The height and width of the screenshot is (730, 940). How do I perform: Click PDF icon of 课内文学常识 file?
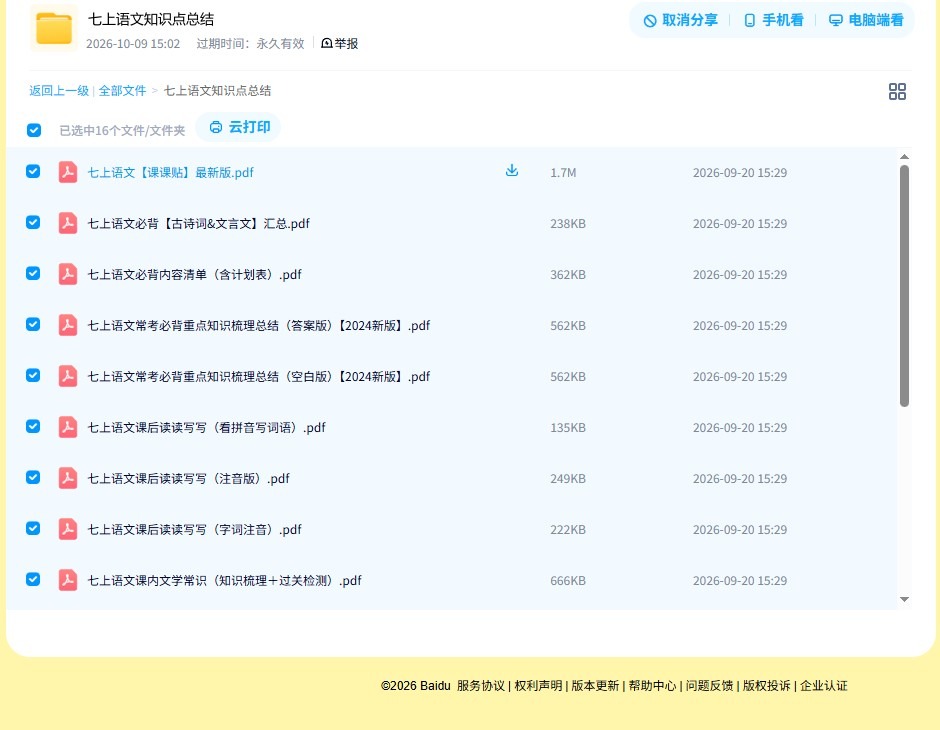(x=67, y=580)
